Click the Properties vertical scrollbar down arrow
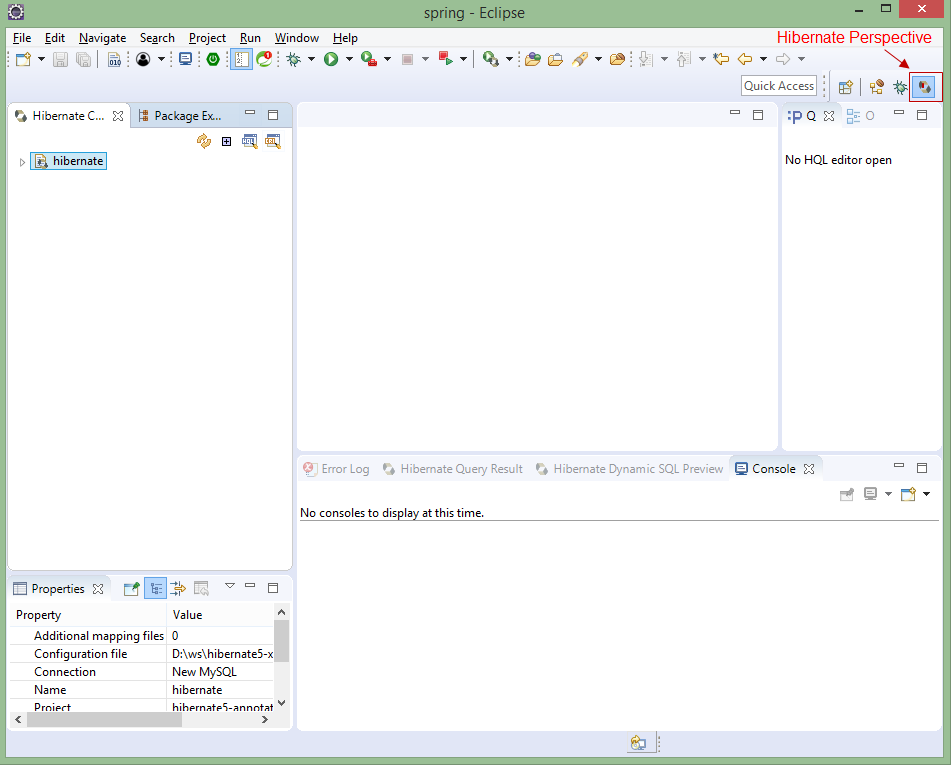The image size is (951, 765). pos(281,703)
